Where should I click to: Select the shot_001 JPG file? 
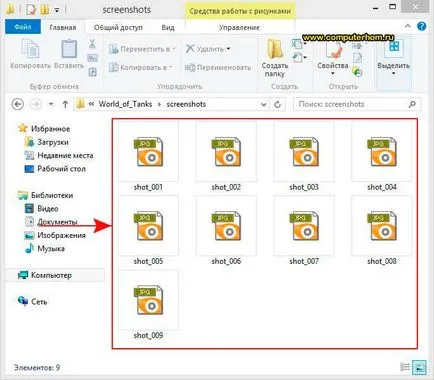tap(148, 157)
